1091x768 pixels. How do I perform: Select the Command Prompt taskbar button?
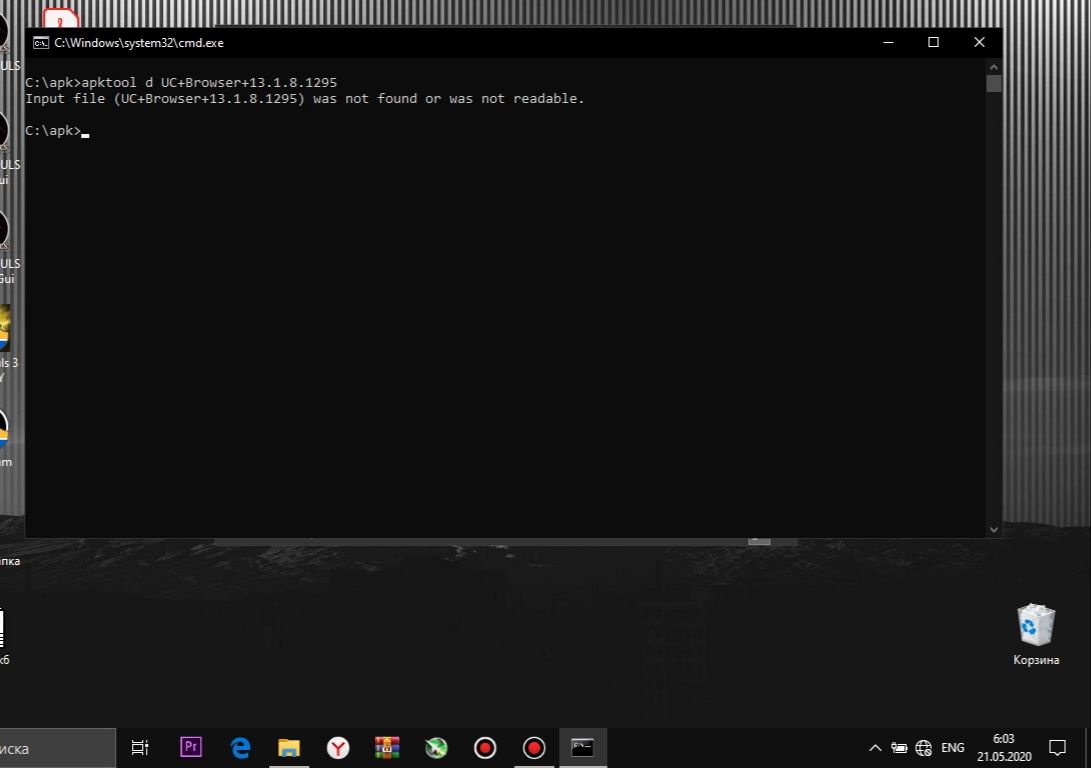pyautogui.click(x=583, y=748)
